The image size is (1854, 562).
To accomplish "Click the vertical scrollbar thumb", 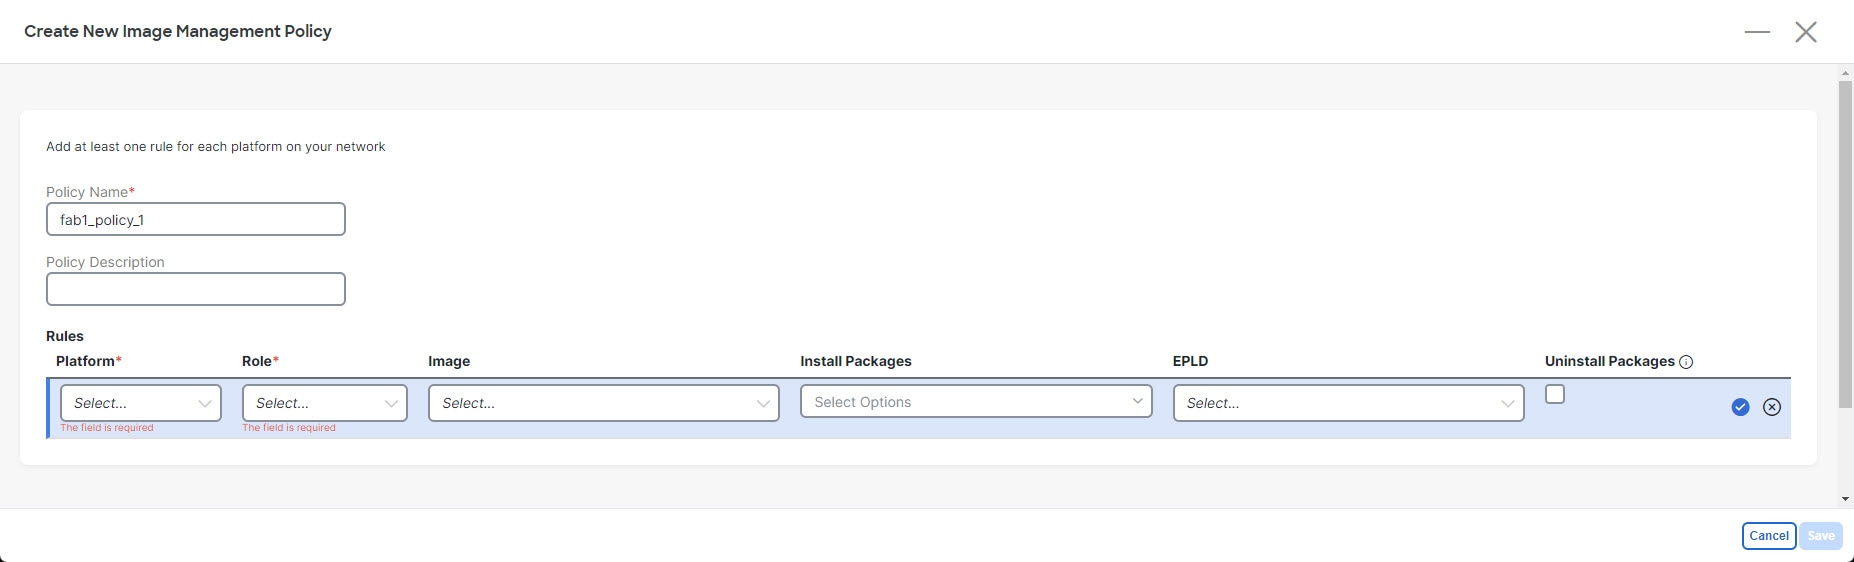I will coord(1846,244).
